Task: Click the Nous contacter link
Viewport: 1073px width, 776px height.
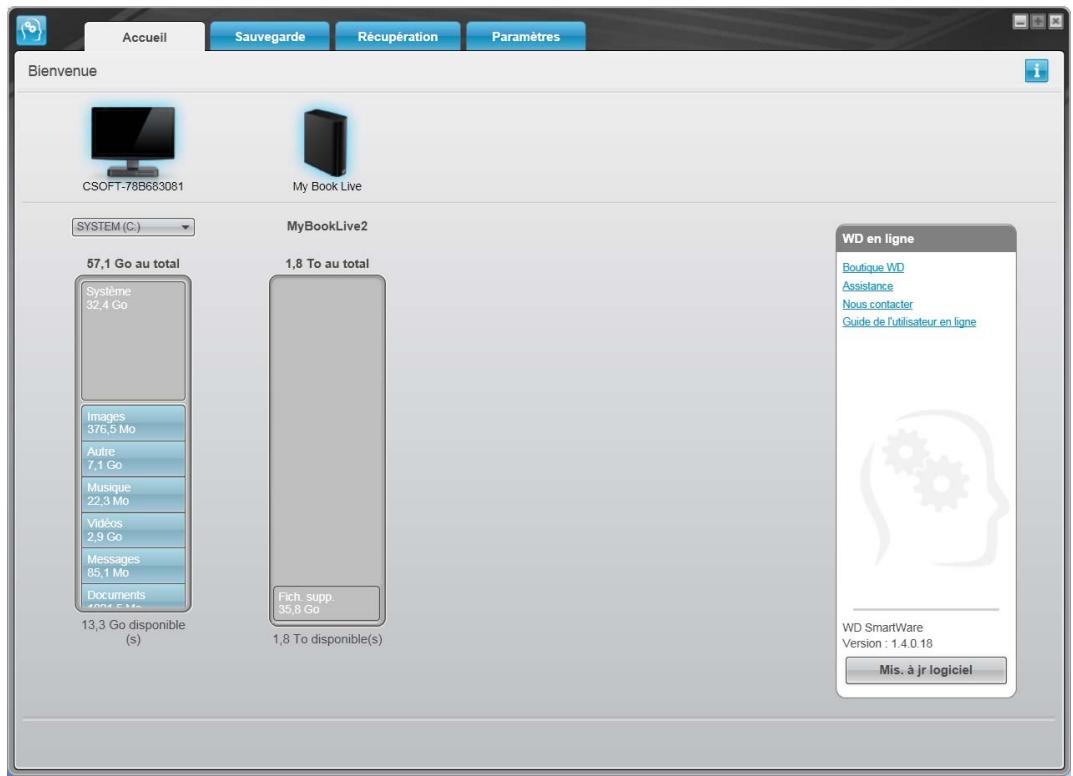Action: (877, 305)
